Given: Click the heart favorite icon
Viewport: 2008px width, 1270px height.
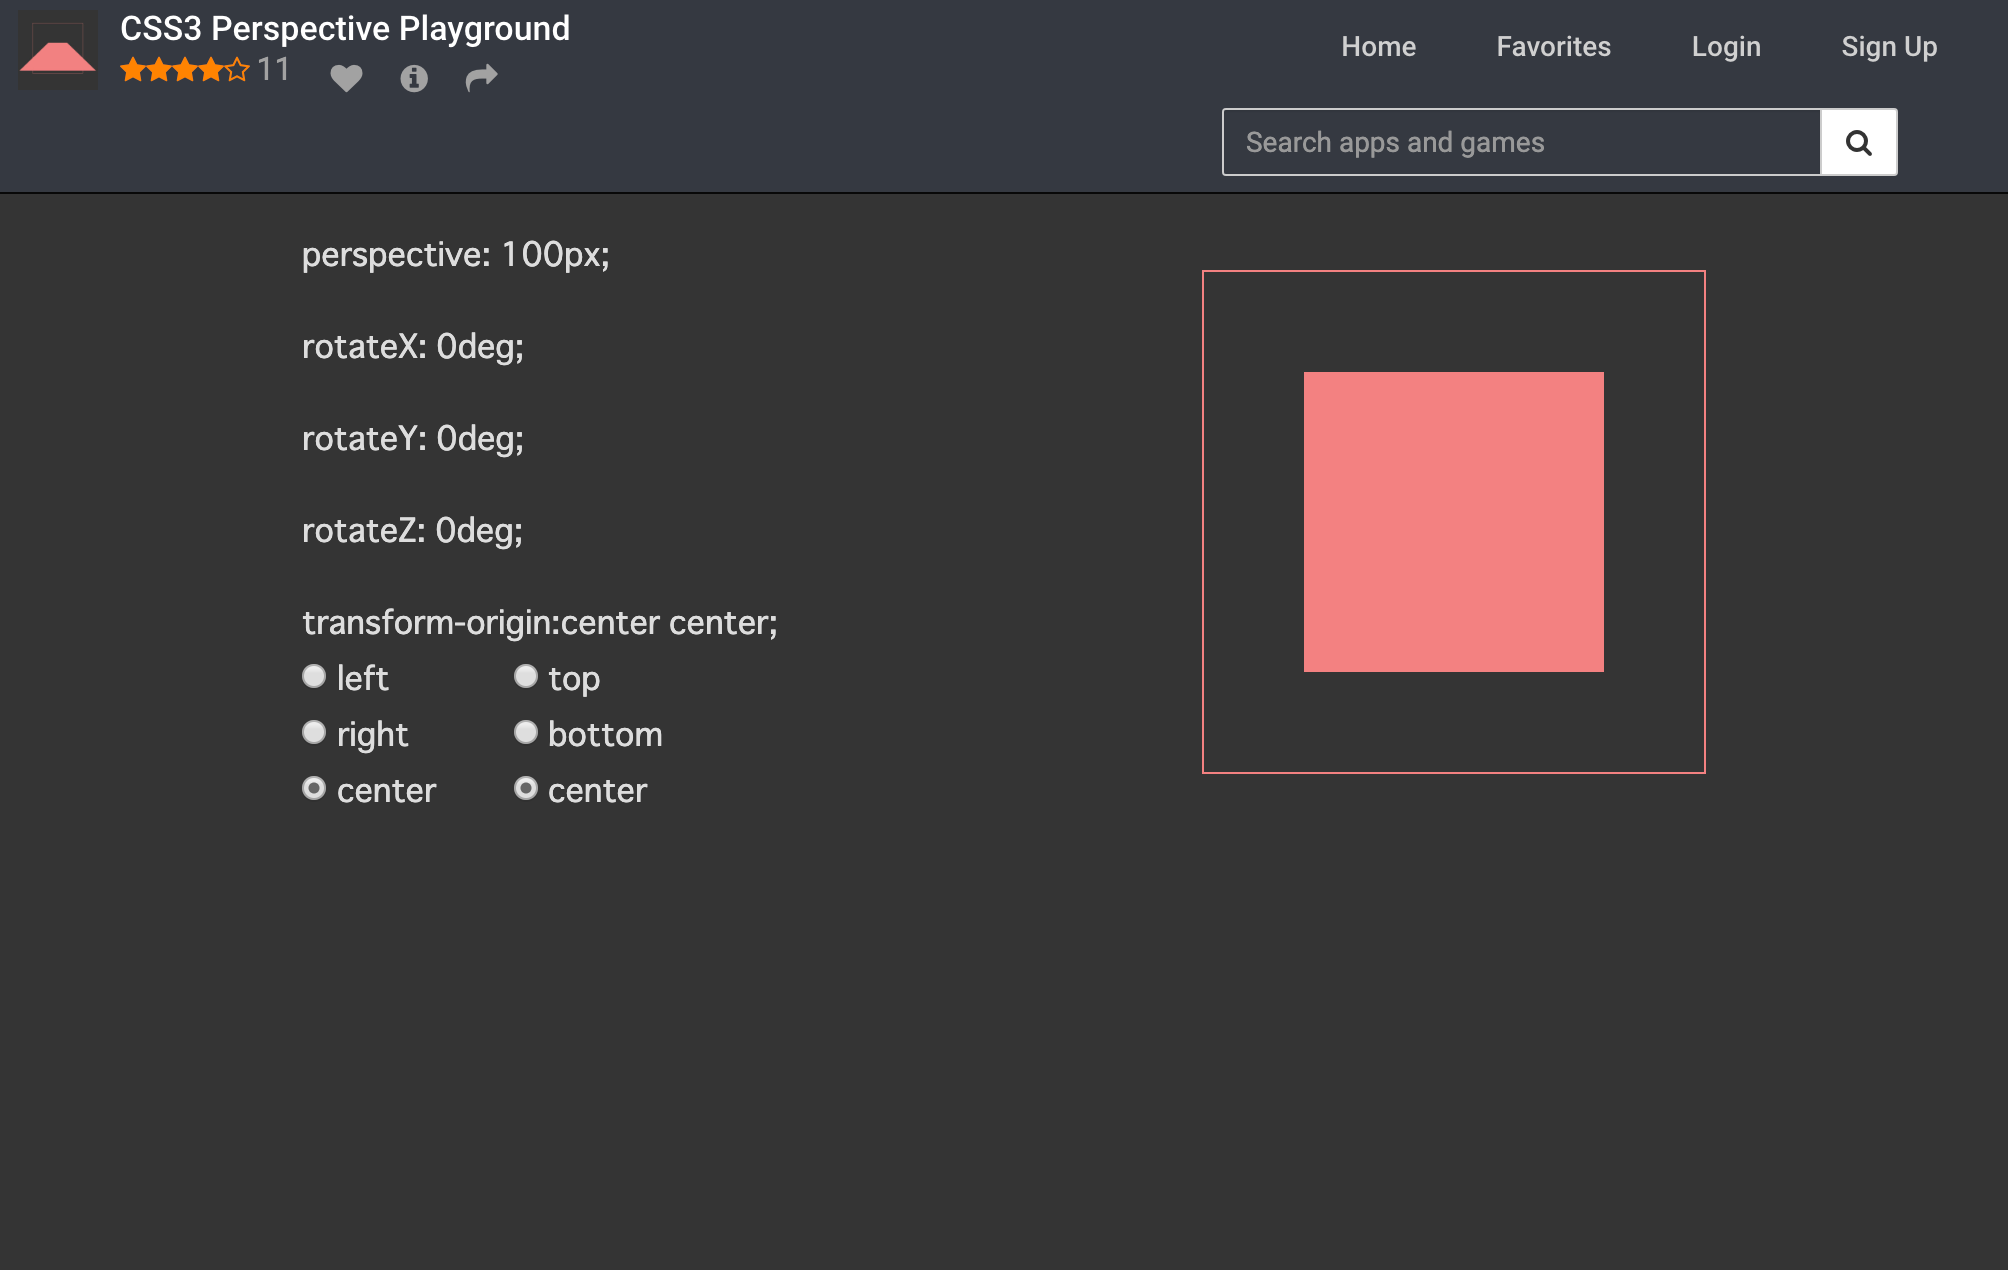Looking at the screenshot, I should point(346,78).
